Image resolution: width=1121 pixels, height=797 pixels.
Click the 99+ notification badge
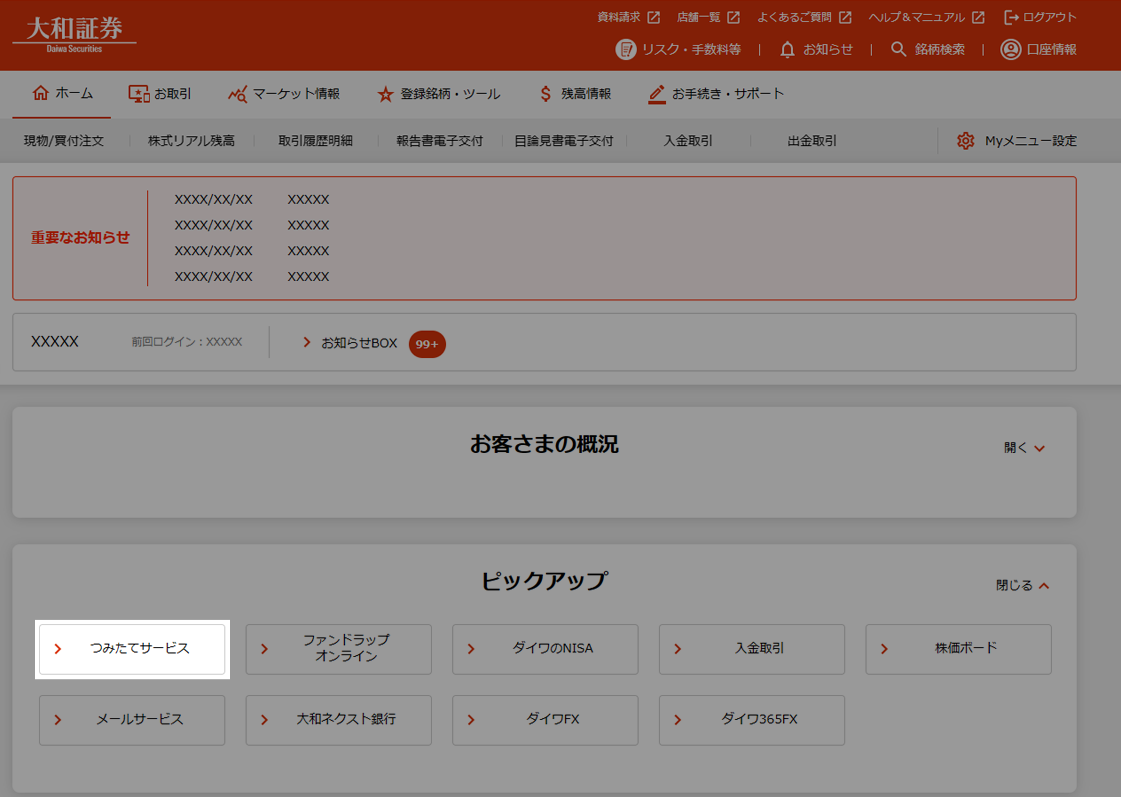click(x=427, y=344)
